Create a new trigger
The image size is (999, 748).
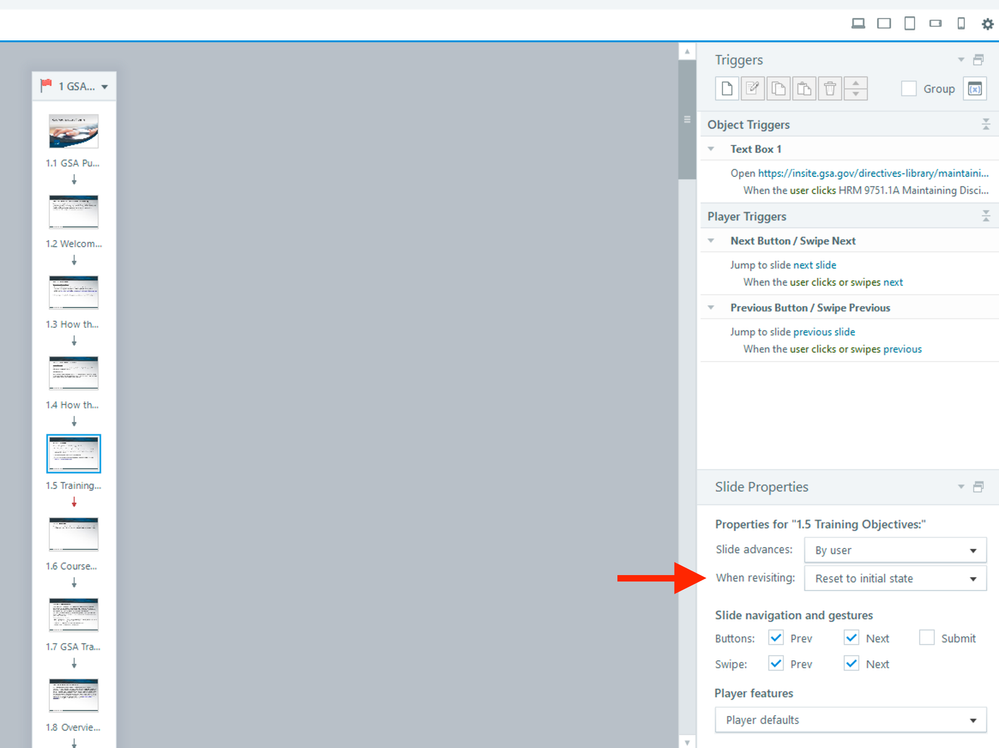pos(727,89)
